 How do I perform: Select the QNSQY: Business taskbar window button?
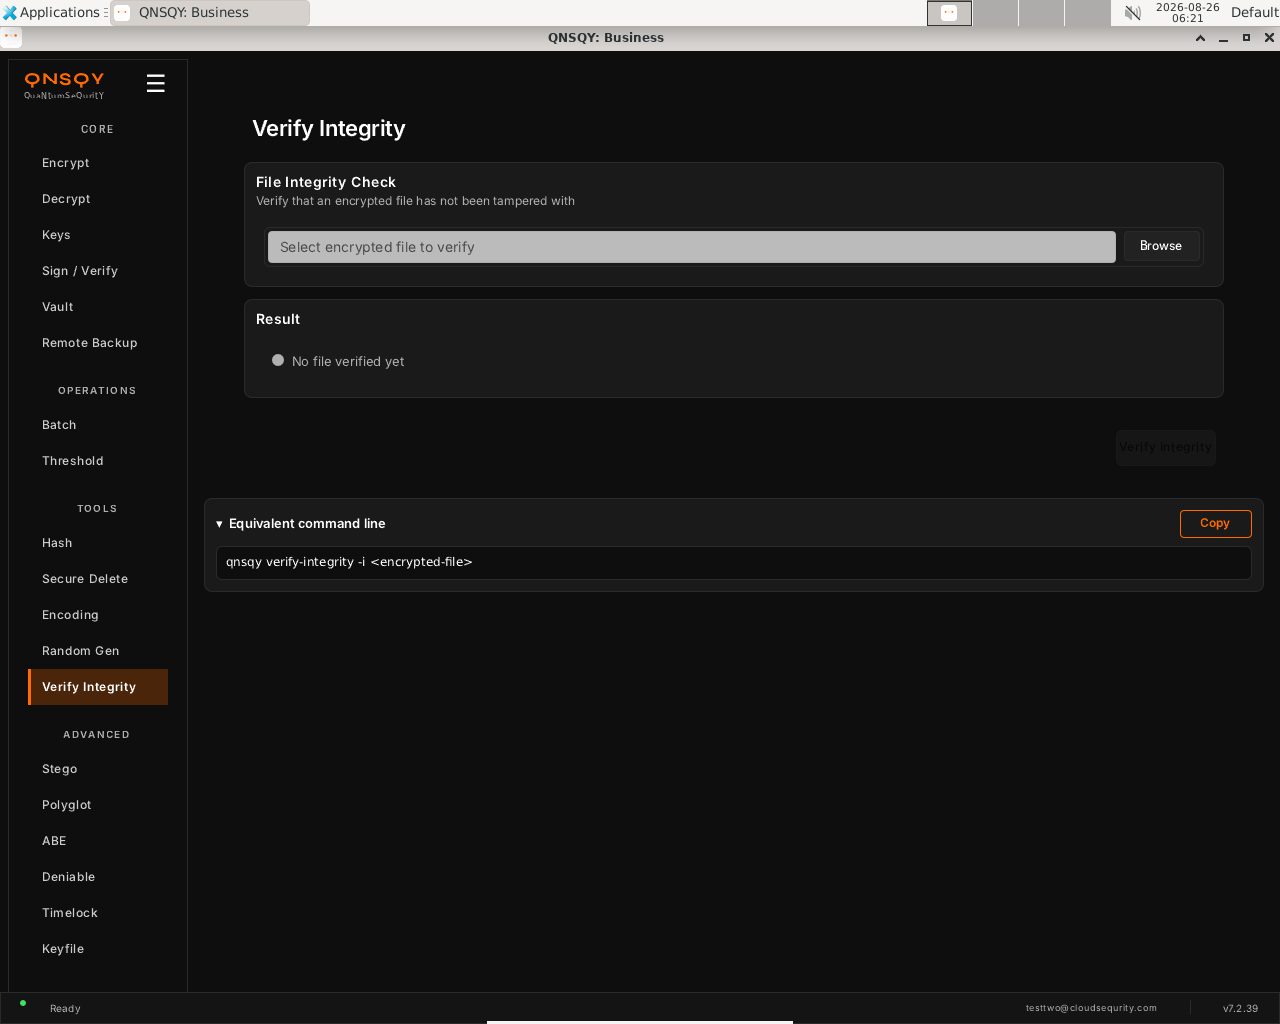[x=210, y=13]
